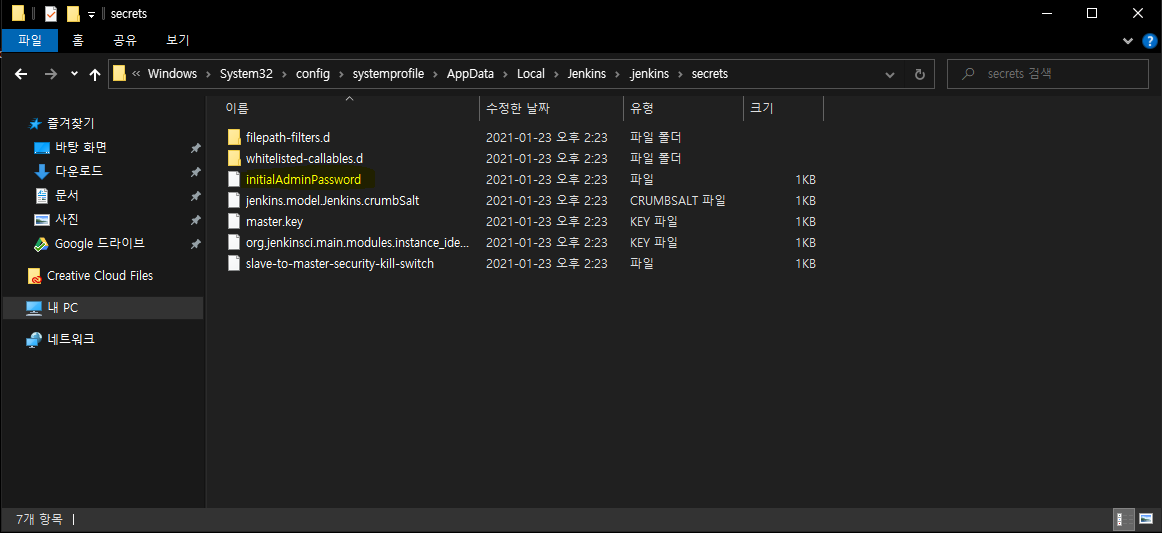Open Google 드라이브 in the navigation pane

[99, 243]
